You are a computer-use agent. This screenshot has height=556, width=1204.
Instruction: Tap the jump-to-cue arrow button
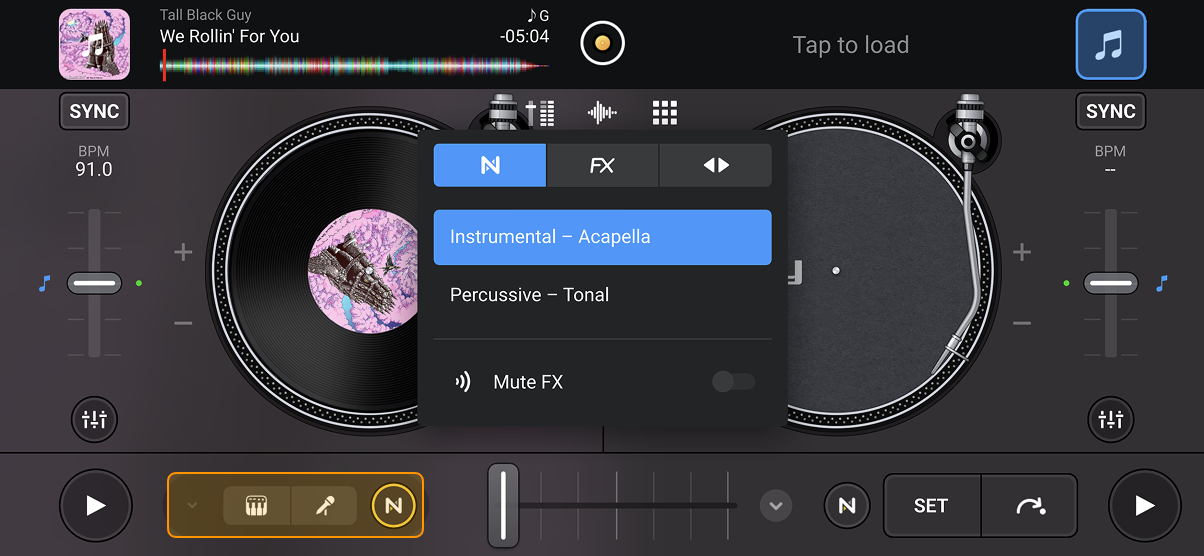1029,506
